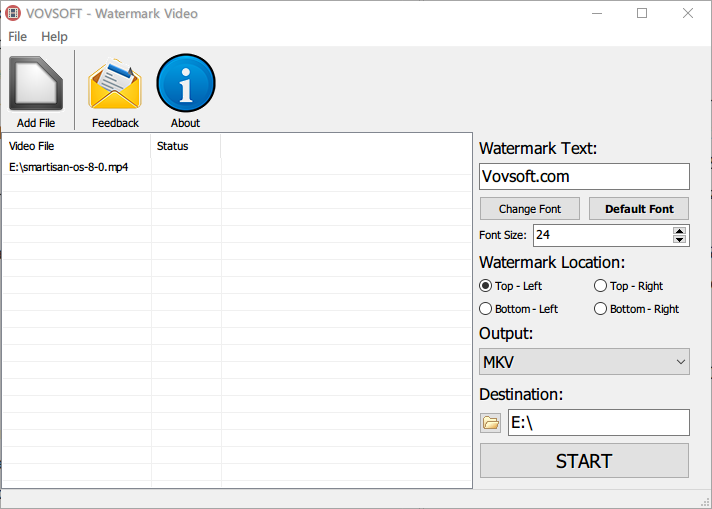The height and width of the screenshot is (509, 712).
Task: Close the Watermark Video window
Action: coord(688,14)
